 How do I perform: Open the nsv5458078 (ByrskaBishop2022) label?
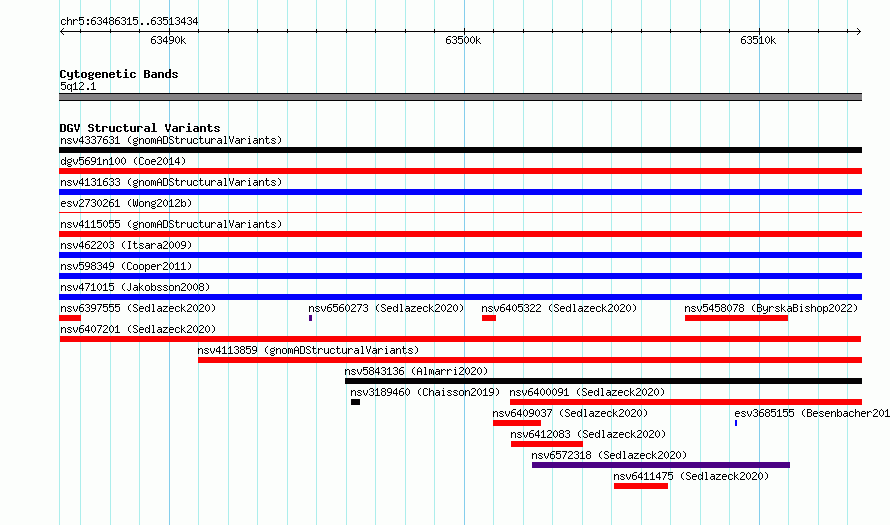(x=771, y=308)
